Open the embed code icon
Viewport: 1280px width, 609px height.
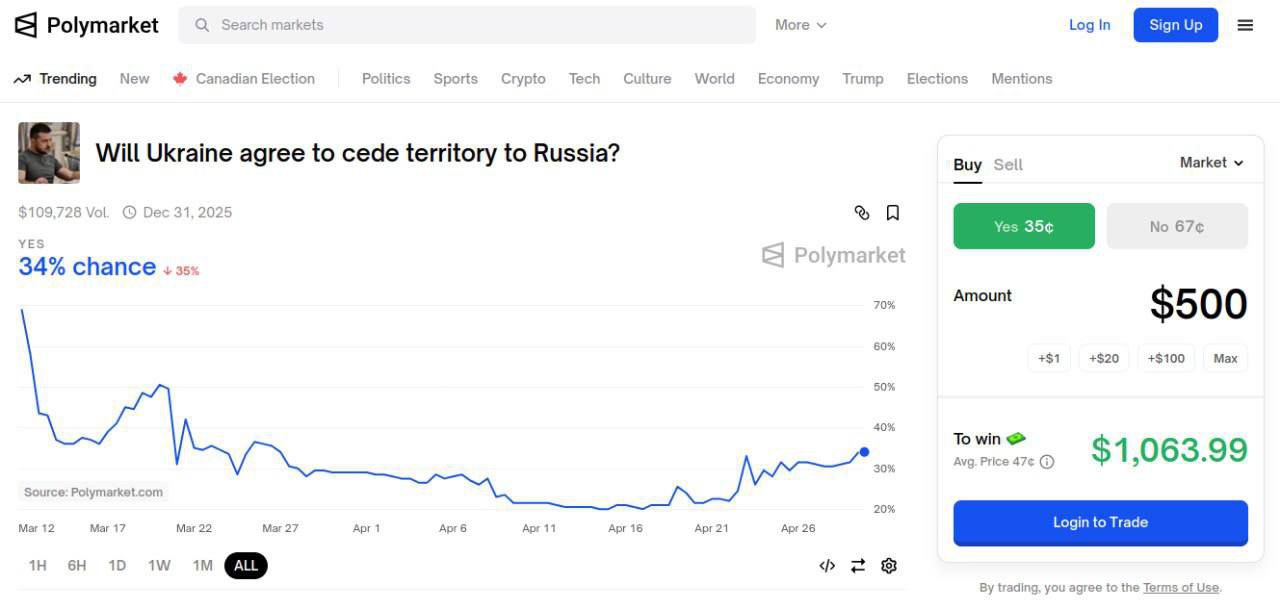(x=827, y=566)
